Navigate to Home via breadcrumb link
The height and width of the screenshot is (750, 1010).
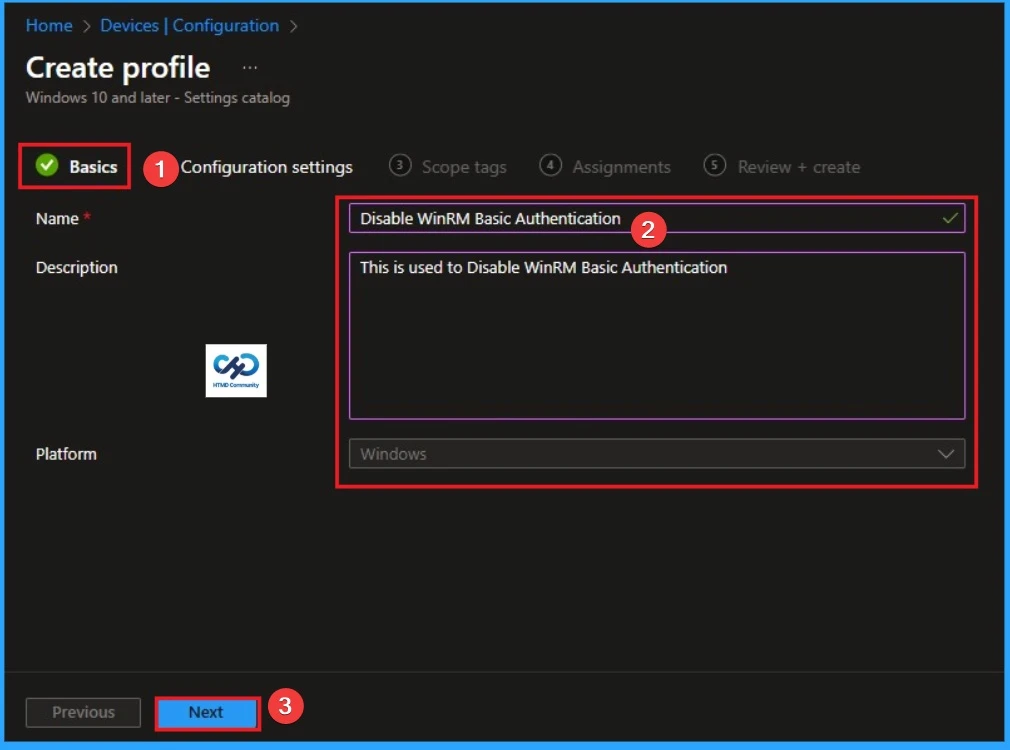pyautogui.click(x=48, y=25)
